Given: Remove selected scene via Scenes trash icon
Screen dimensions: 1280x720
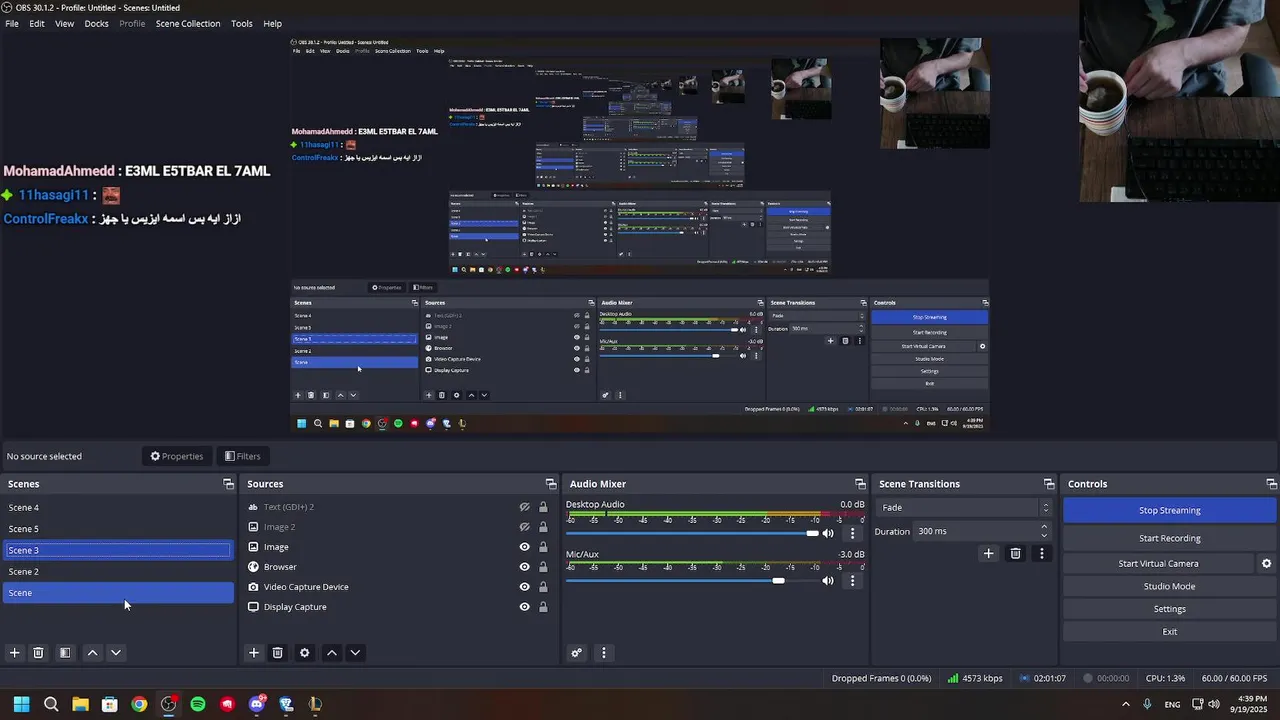Looking at the screenshot, I should (38, 653).
